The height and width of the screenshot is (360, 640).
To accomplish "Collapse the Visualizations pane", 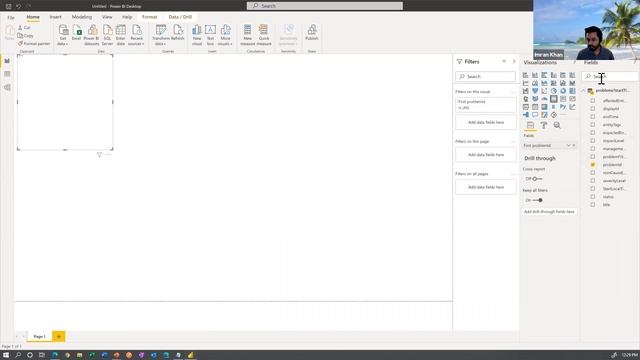I will click(574, 62).
